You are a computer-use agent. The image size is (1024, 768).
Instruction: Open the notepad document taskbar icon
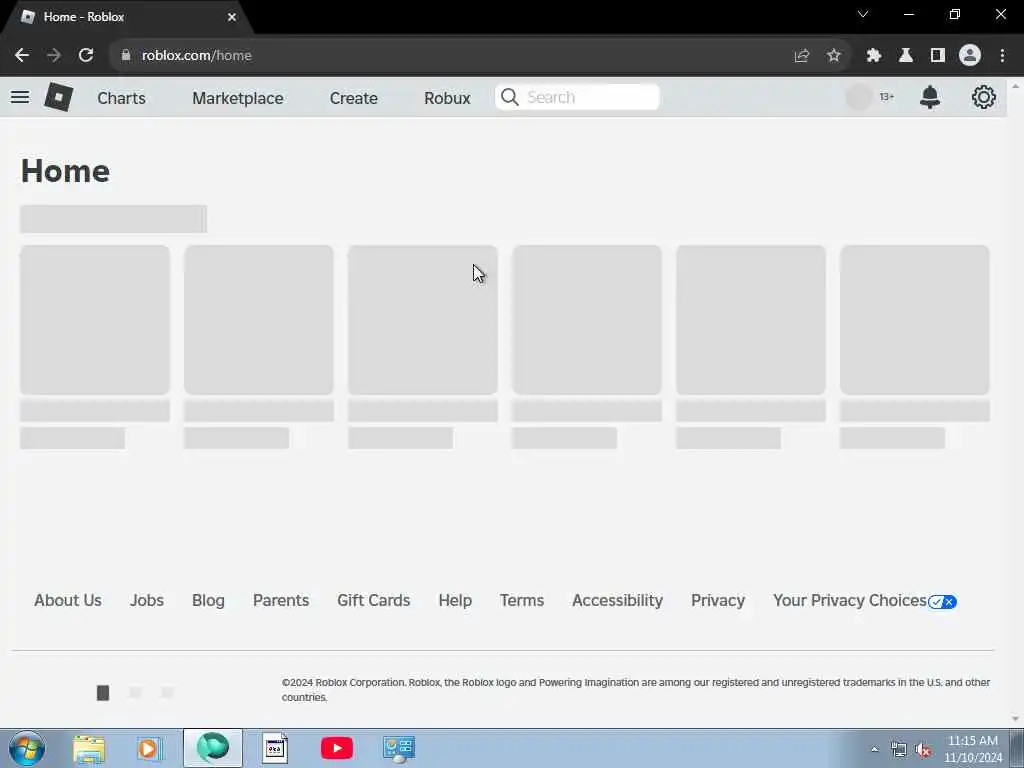(x=275, y=748)
